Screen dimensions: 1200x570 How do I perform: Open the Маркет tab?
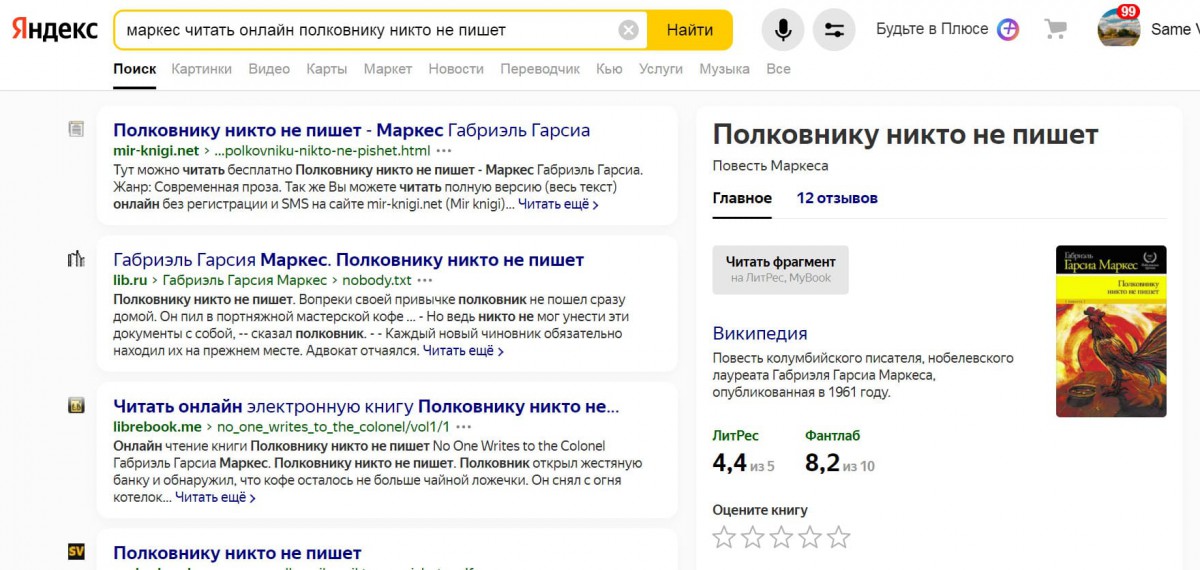[388, 69]
